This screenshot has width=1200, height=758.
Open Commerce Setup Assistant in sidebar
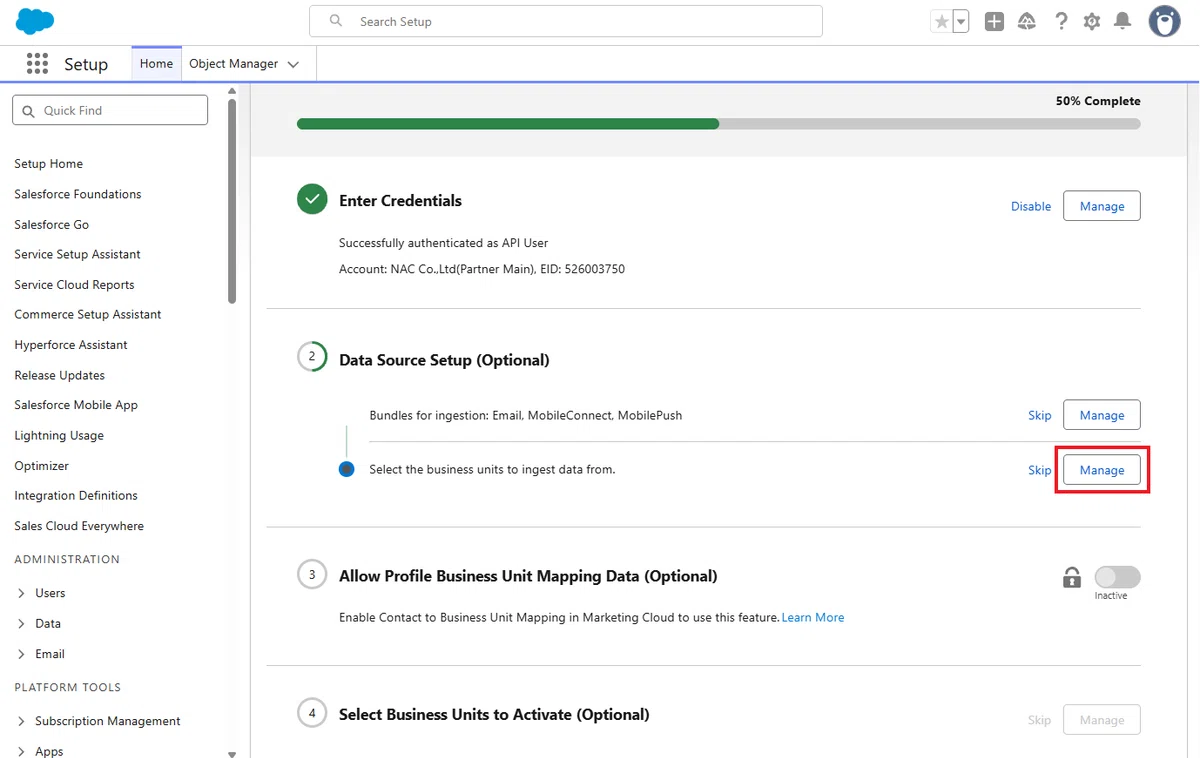click(88, 314)
